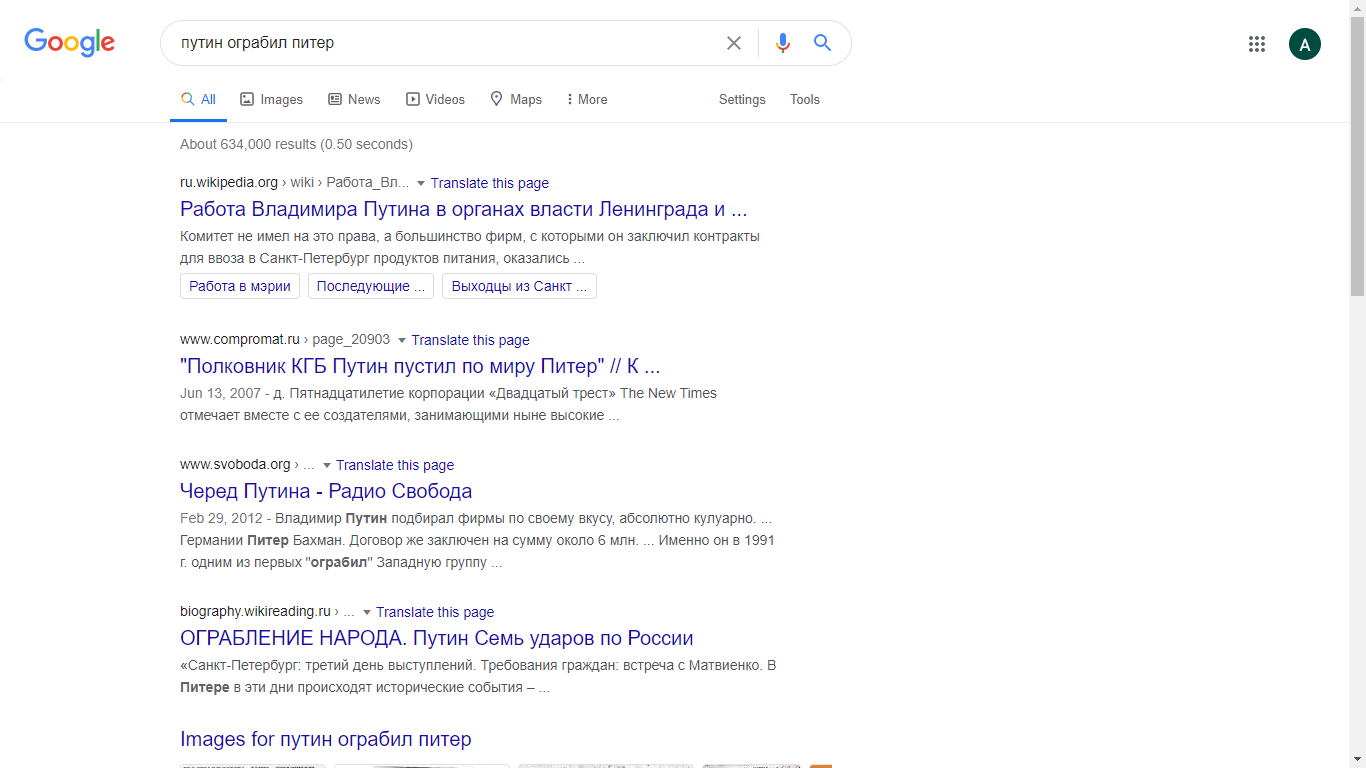
Task: Open "Черед Путина - Радио Свобода" result
Action: [326, 491]
